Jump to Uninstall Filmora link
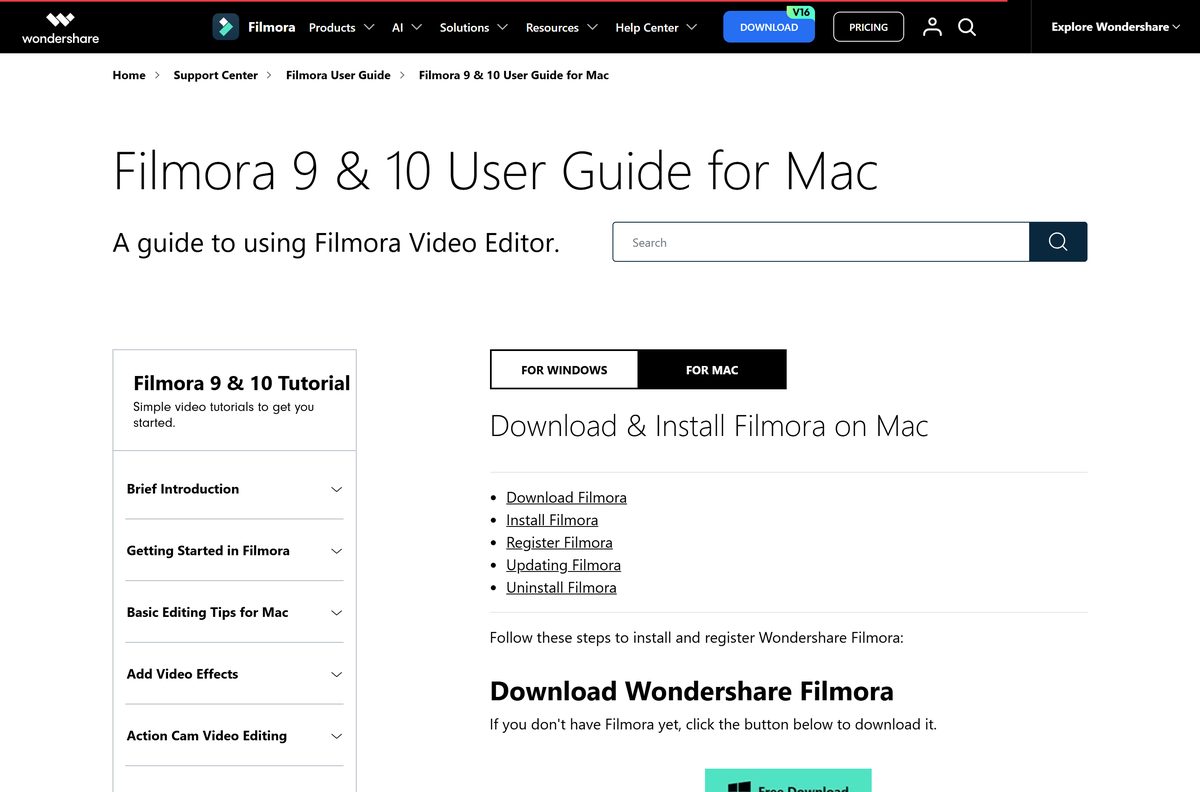This screenshot has width=1200, height=792. 561,587
